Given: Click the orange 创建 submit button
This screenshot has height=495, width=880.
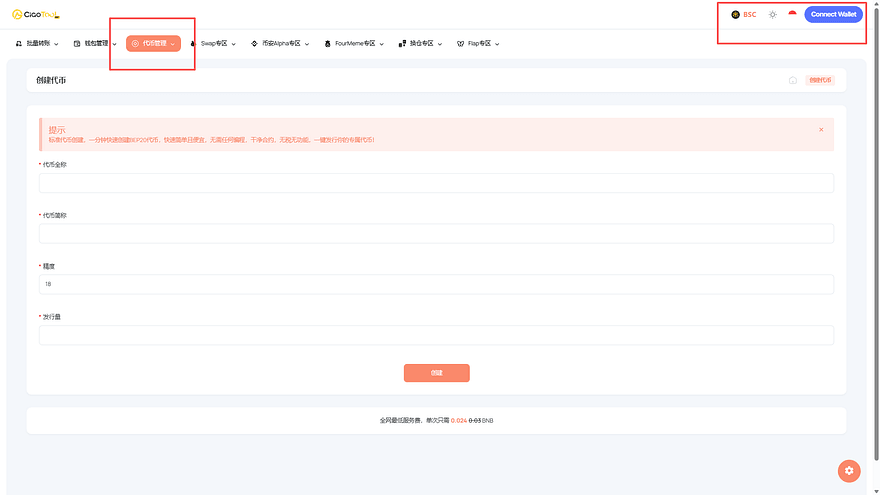Looking at the screenshot, I should (x=437, y=373).
